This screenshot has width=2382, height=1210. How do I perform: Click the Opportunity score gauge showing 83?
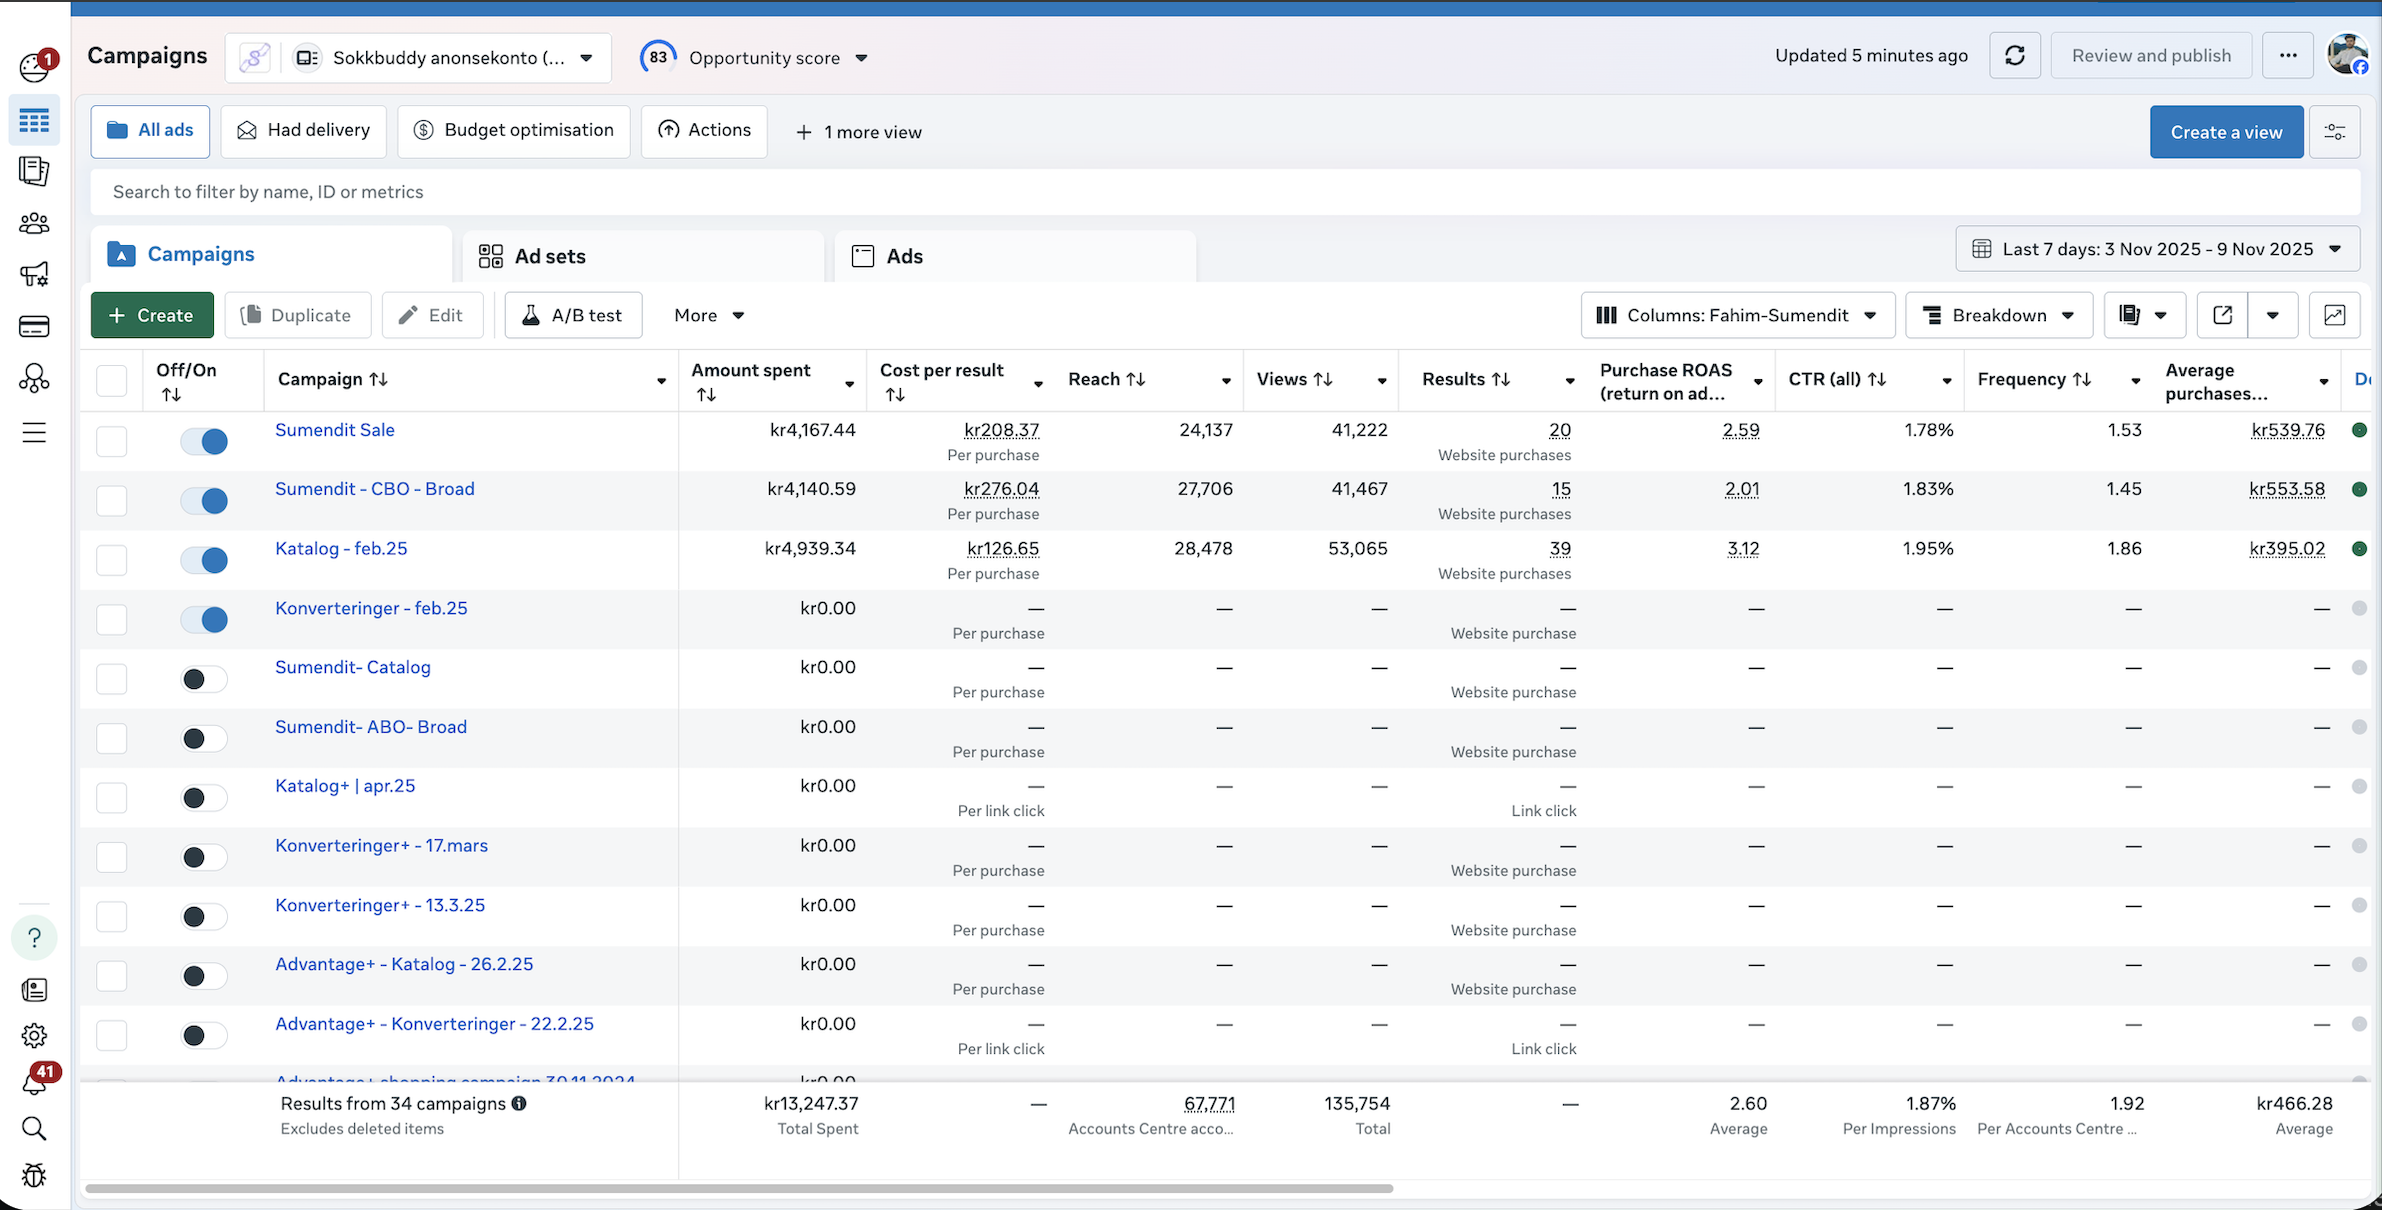[x=657, y=56]
